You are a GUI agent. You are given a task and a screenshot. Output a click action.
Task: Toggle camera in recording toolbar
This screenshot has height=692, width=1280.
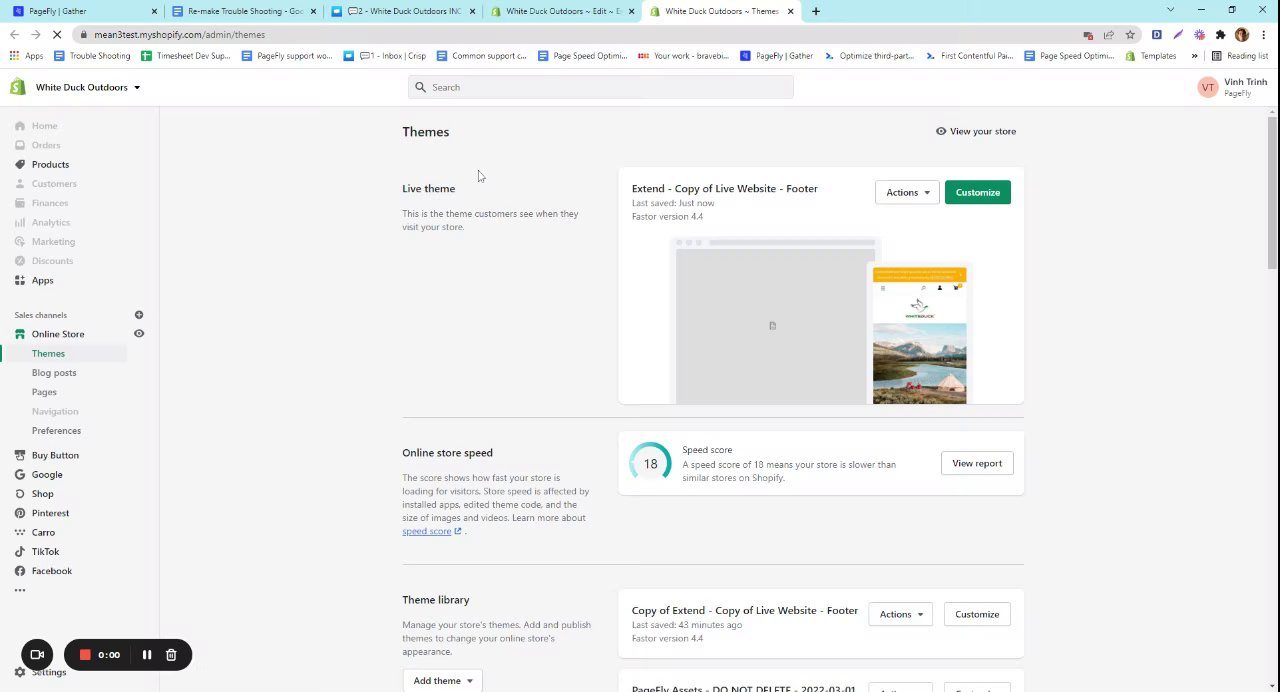(x=37, y=655)
